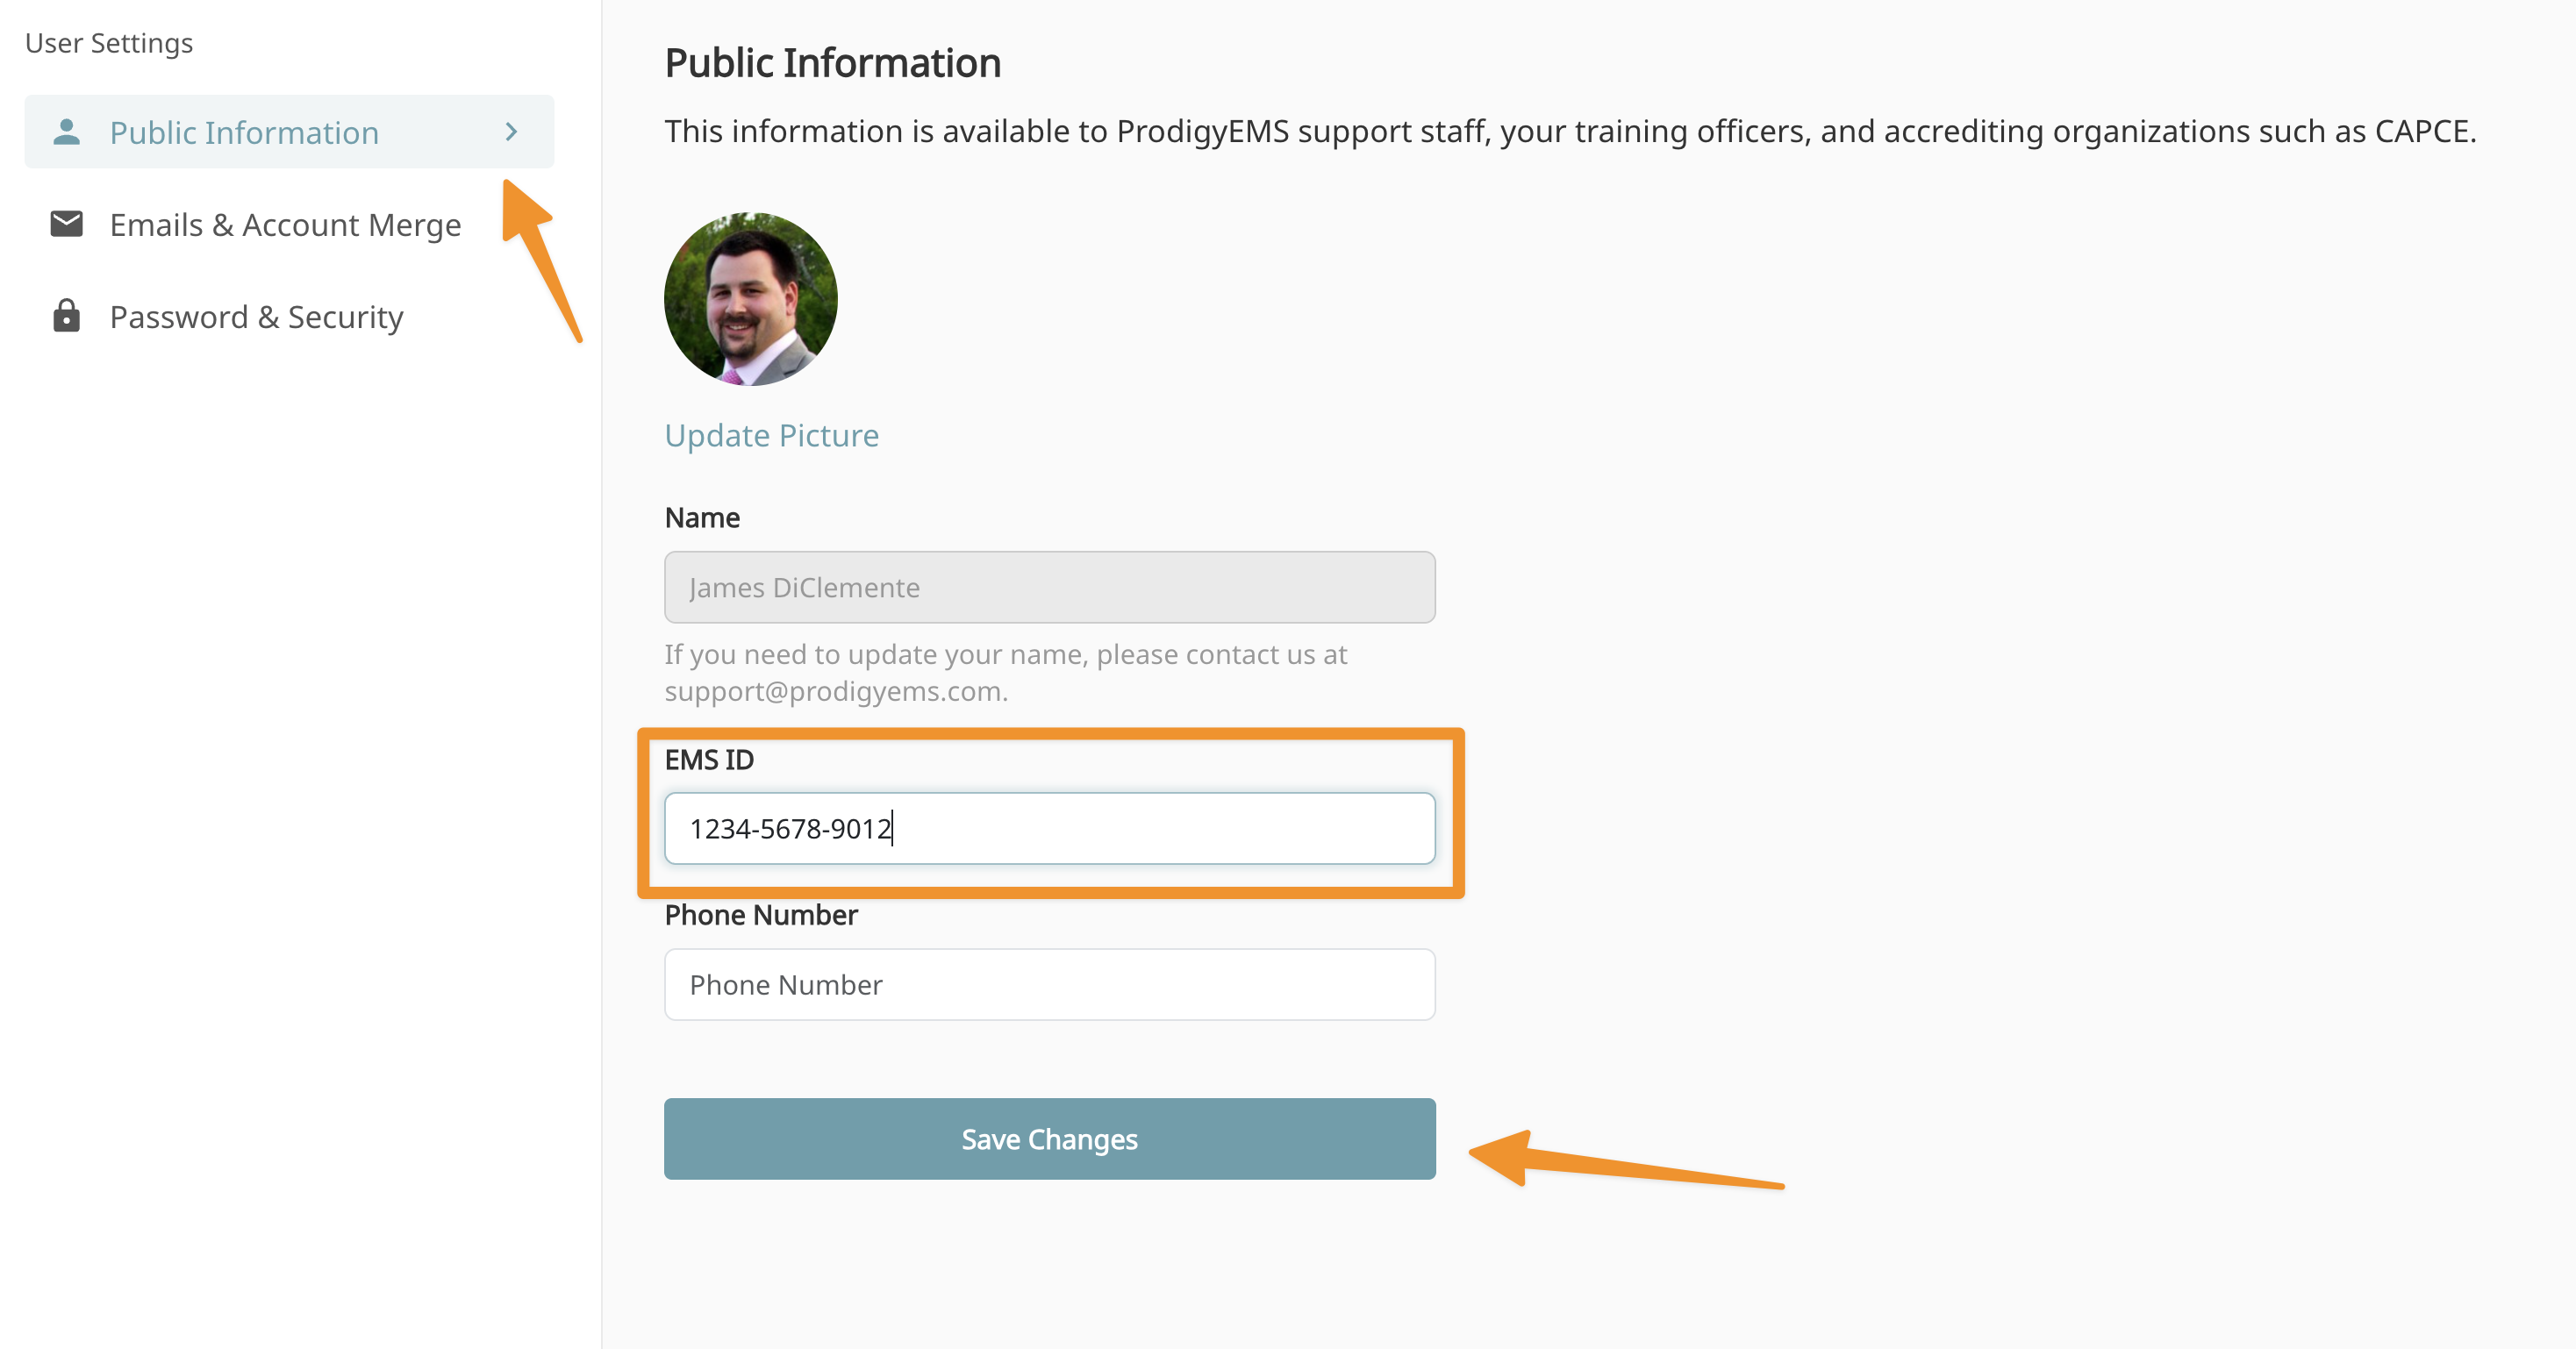Click the description mentioning CAPCE accrediting organizations
The image size is (2576, 1349).
pyautogui.click(x=1570, y=131)
